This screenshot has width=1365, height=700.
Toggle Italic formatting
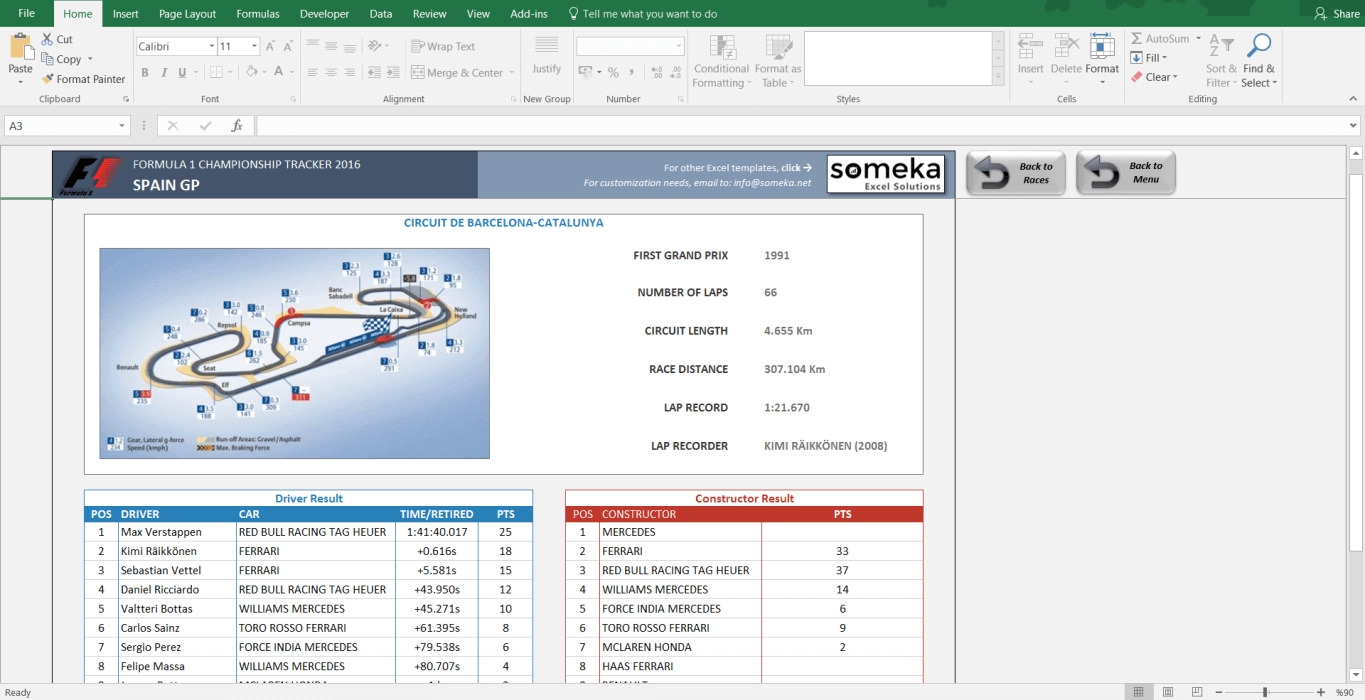164,72
